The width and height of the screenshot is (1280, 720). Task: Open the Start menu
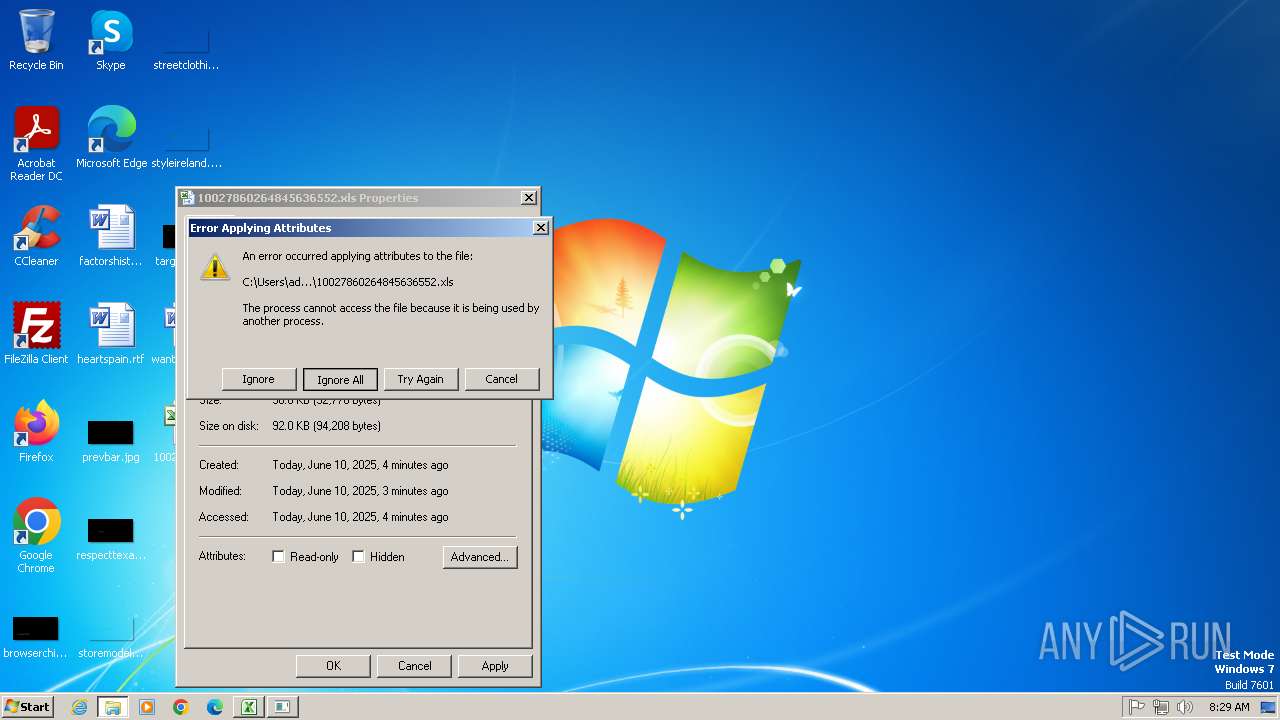point(27,706)
